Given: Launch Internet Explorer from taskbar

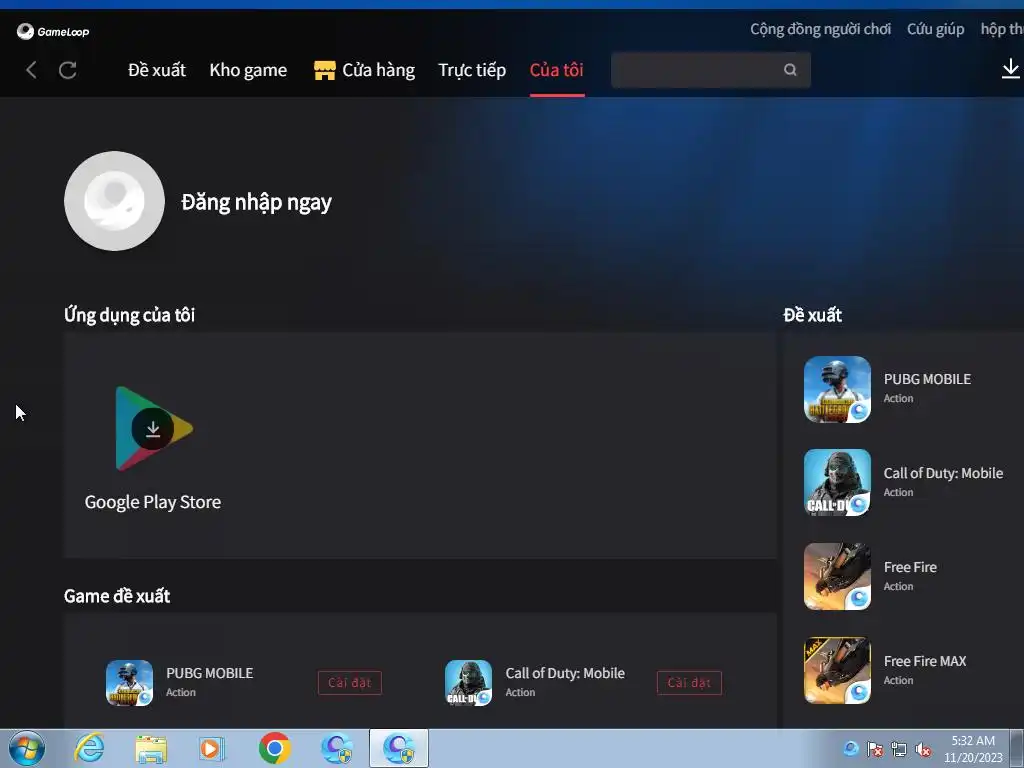Looking at the screenshot, I should (x=89, y=748).
